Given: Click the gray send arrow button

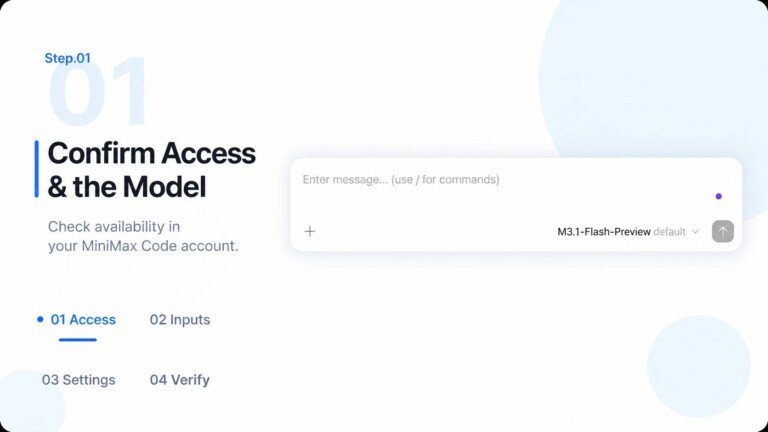Looking at the screenshot, I should point(722,231).
